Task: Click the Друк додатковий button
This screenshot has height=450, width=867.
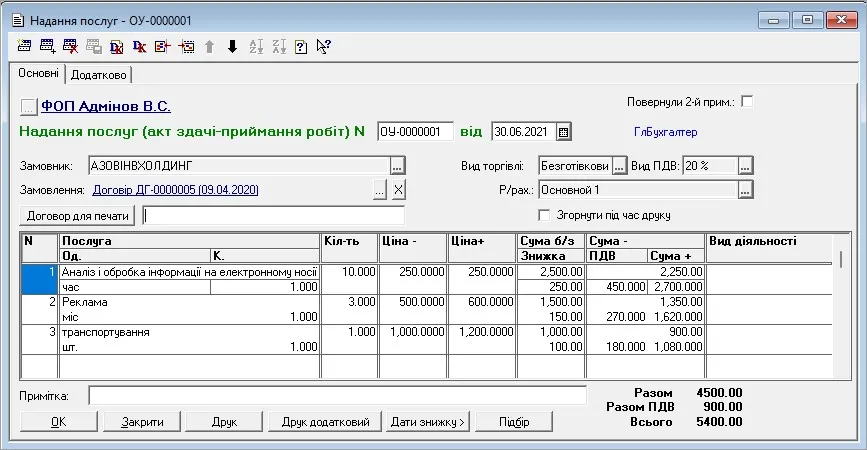Action: (x=325, y=422)
